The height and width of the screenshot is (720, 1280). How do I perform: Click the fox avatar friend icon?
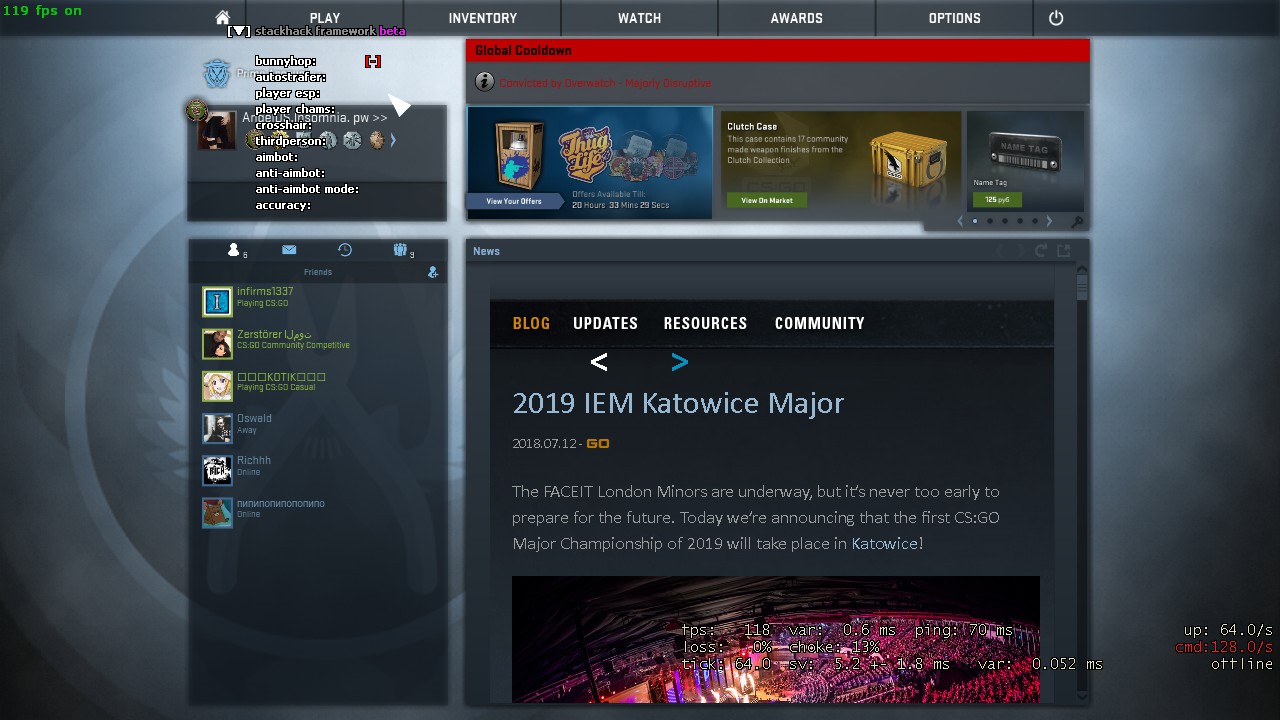click(x=217, y=513)
